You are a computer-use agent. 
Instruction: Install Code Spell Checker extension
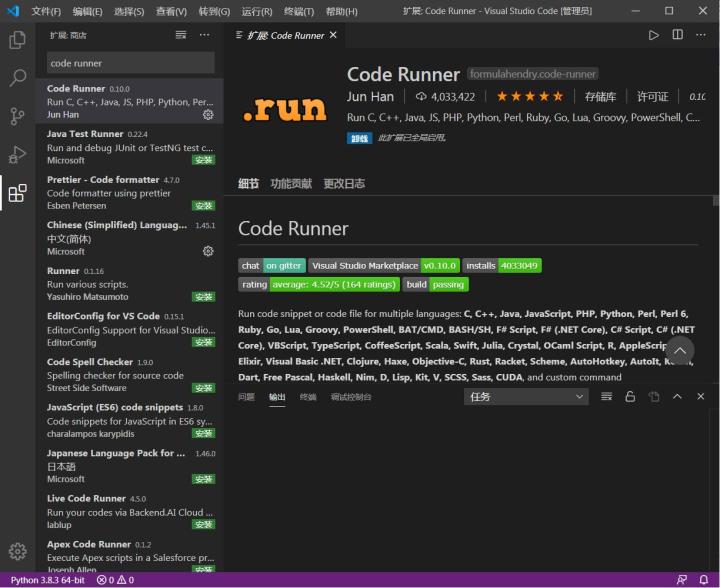(203, 388)
